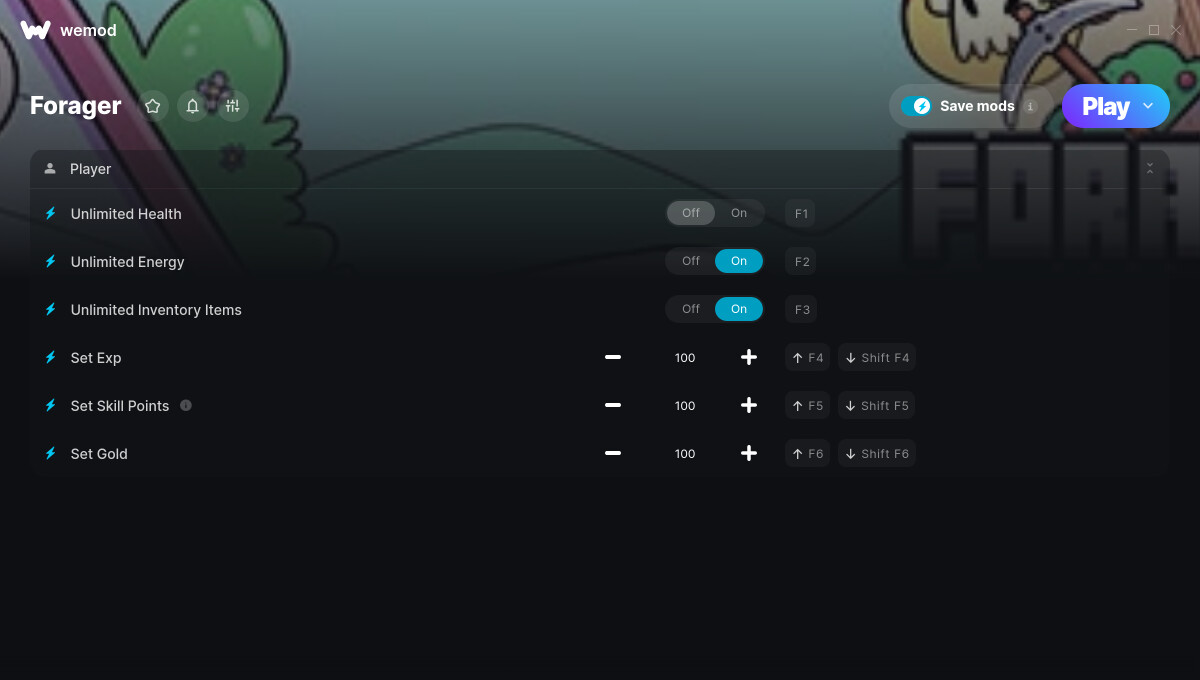Edit the Set Gold value field
Image resolution: width=1200 pixels, height=680 pixels.
point(685,453)
